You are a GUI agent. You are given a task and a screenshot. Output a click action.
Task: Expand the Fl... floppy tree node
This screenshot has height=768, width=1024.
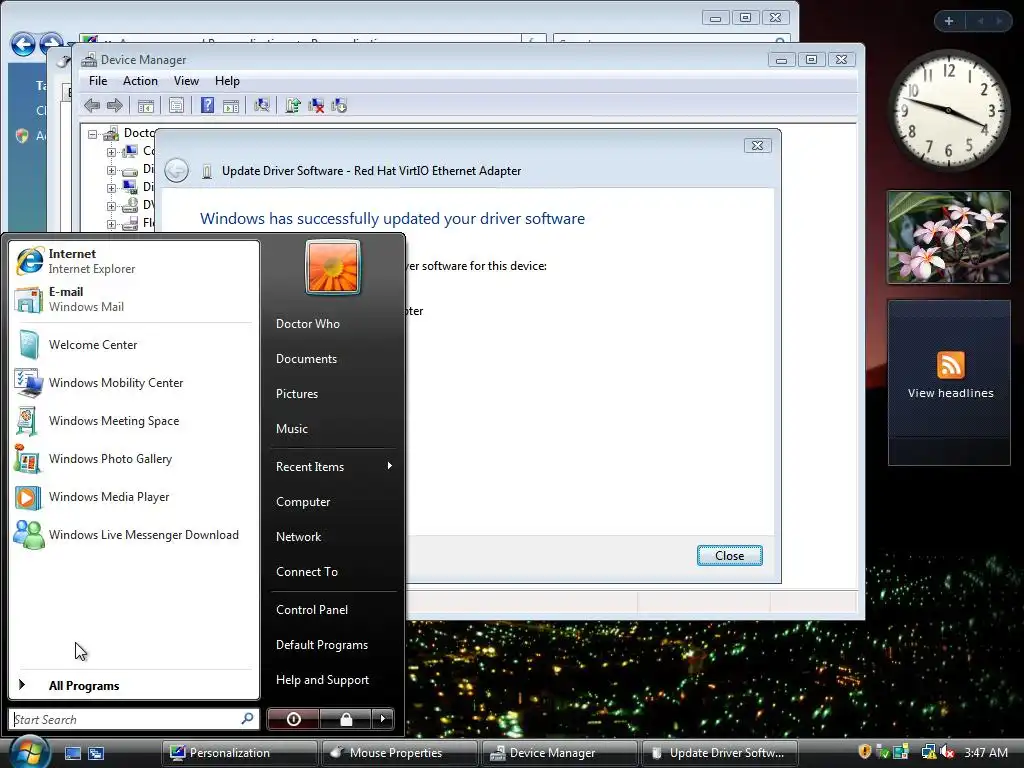111,224
